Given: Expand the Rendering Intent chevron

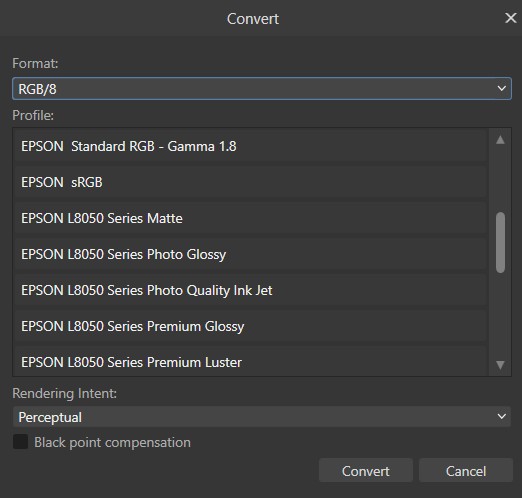Looking at the screenshot, I should coord(501,416).
